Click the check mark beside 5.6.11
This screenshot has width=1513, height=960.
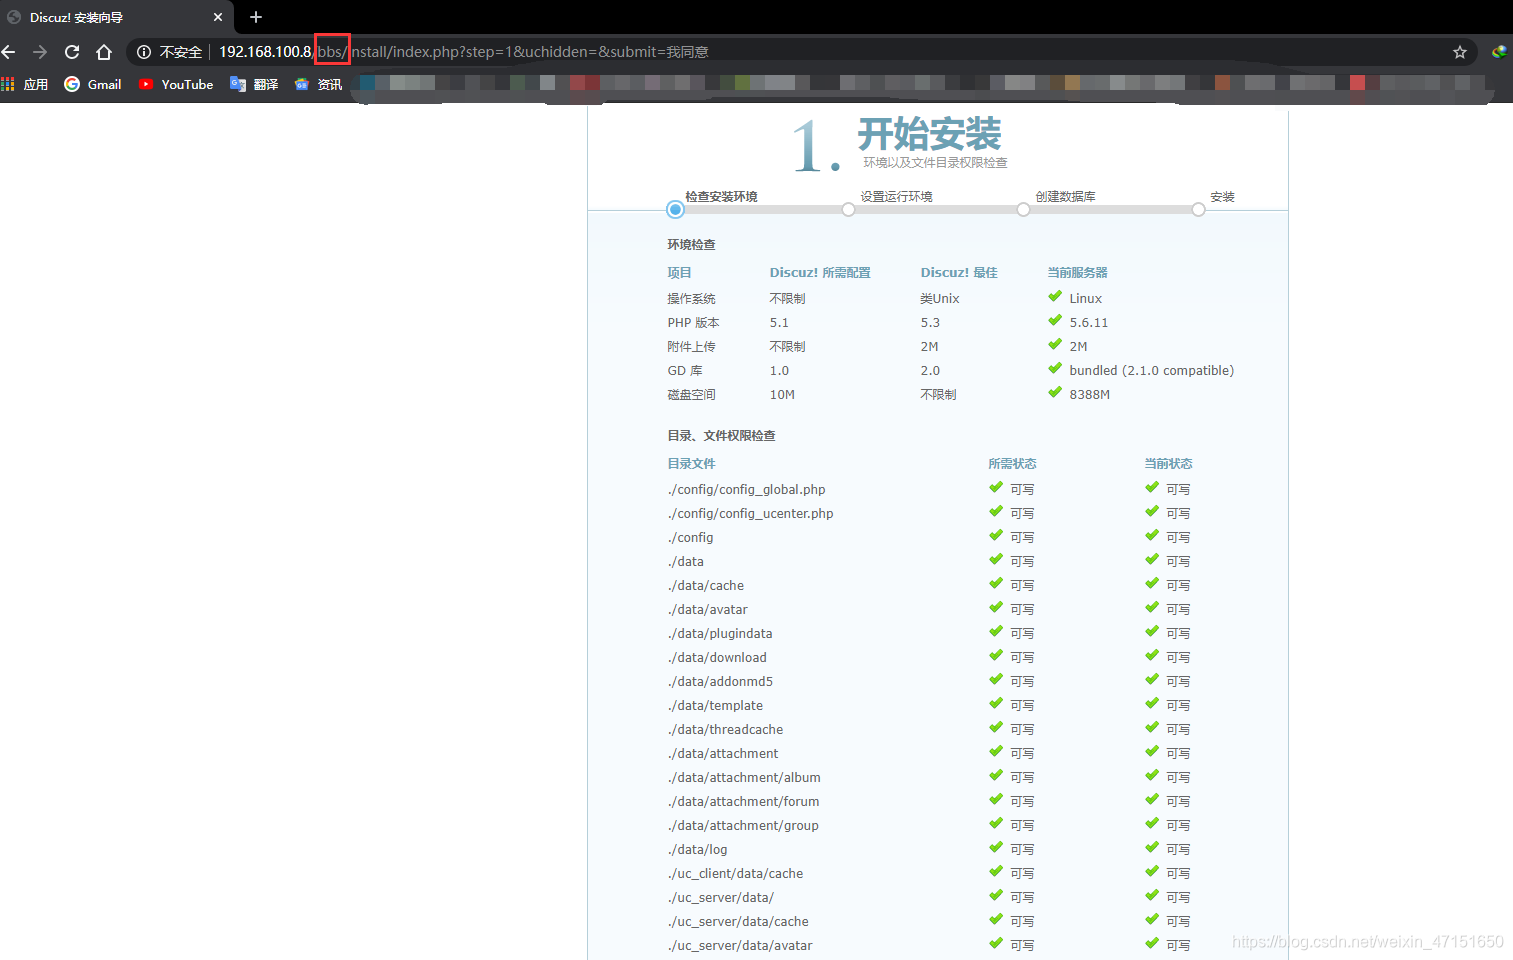[1055, 320]
